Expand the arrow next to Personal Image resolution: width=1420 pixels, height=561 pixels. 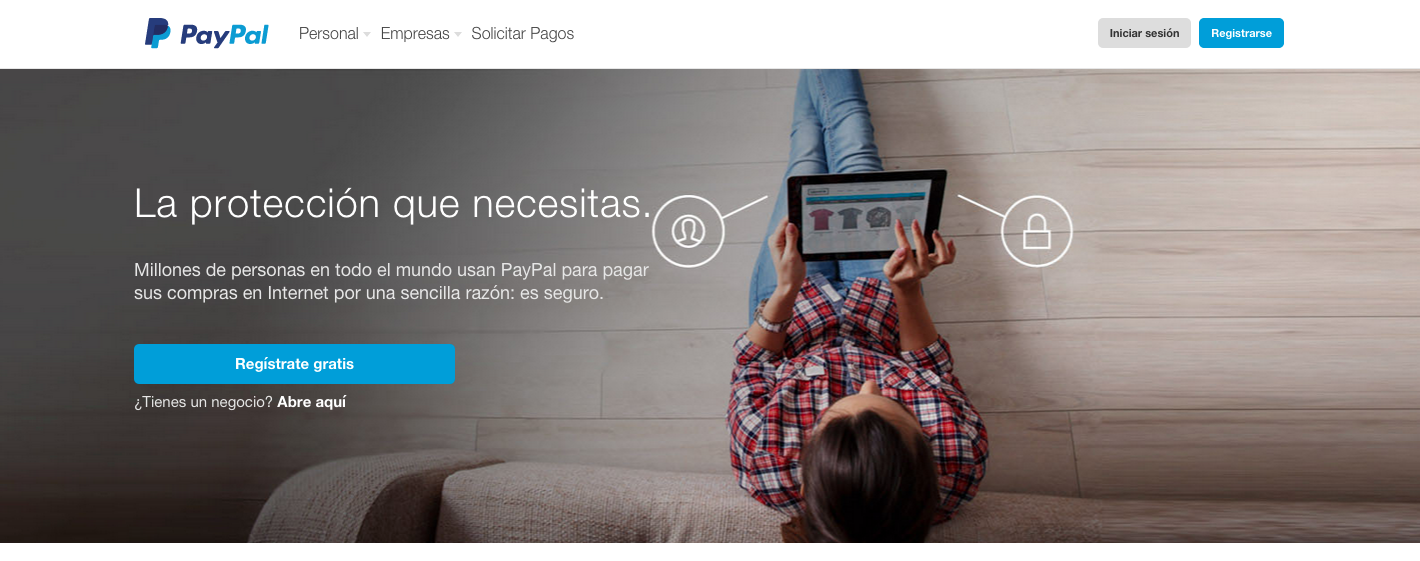point(367,34)
